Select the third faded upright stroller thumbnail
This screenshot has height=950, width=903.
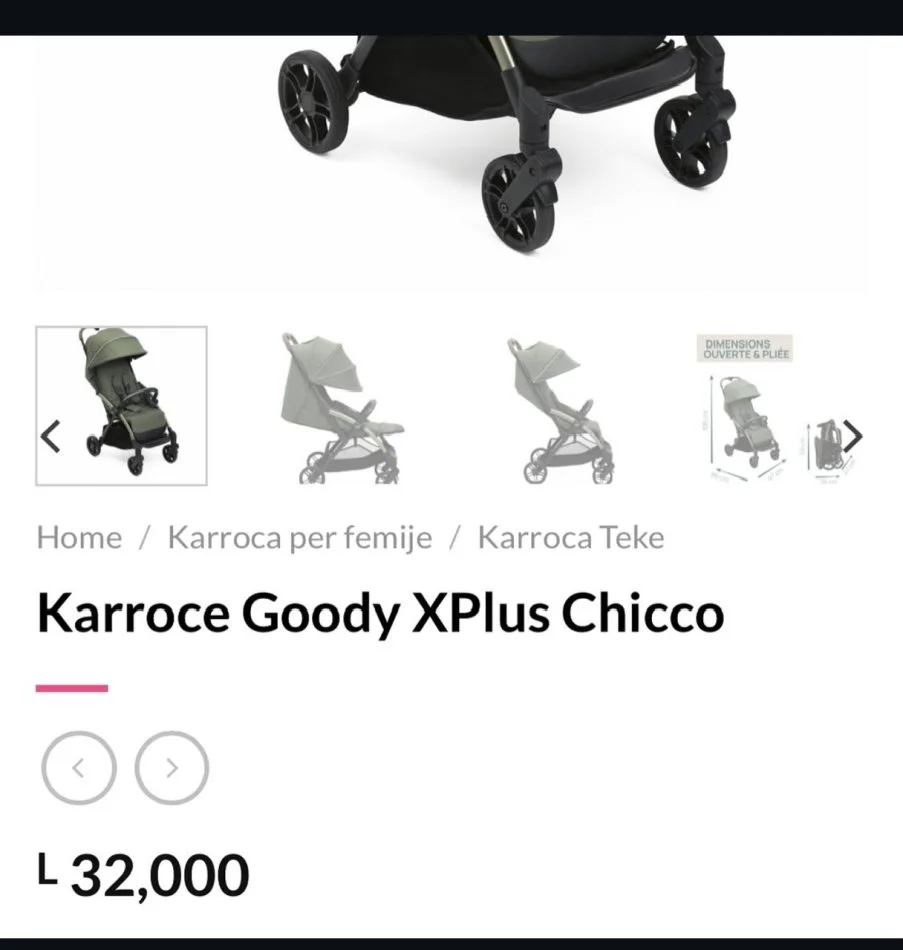pyautogui.click(x=564, y=411)
